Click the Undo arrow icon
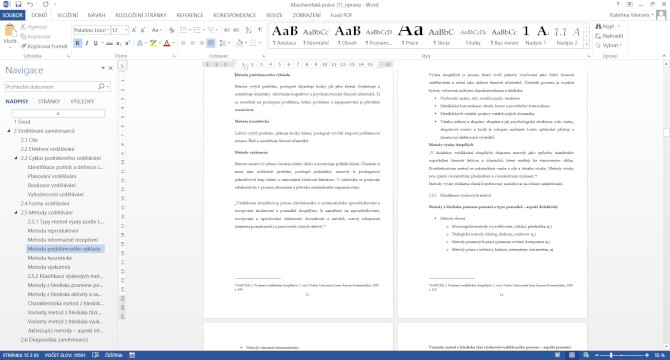670x360 pixels. tap(30, 4)
